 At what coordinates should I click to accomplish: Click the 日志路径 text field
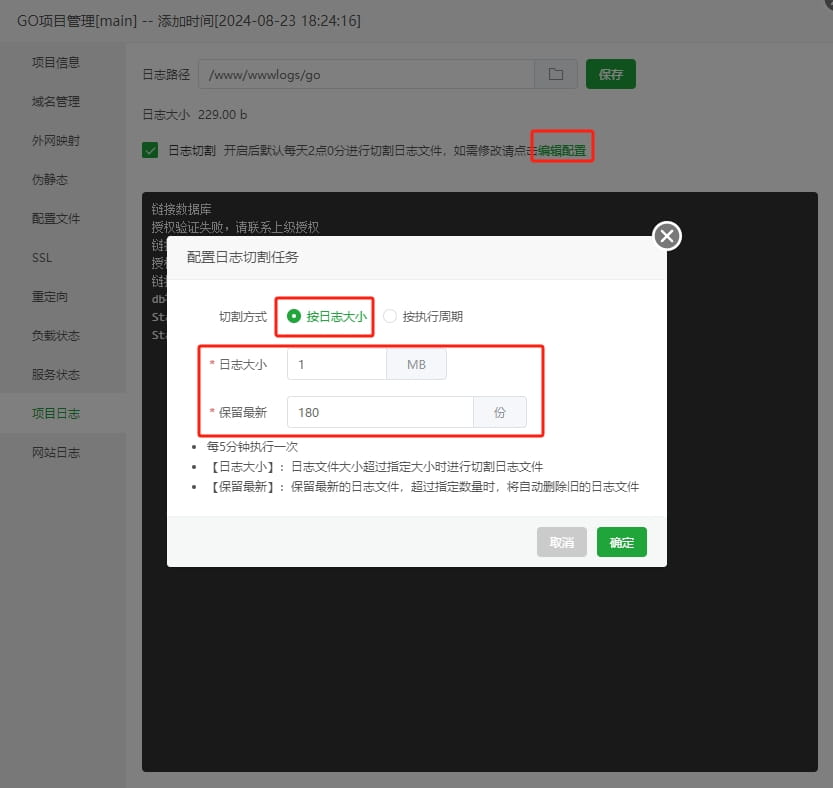coord(366,74)
